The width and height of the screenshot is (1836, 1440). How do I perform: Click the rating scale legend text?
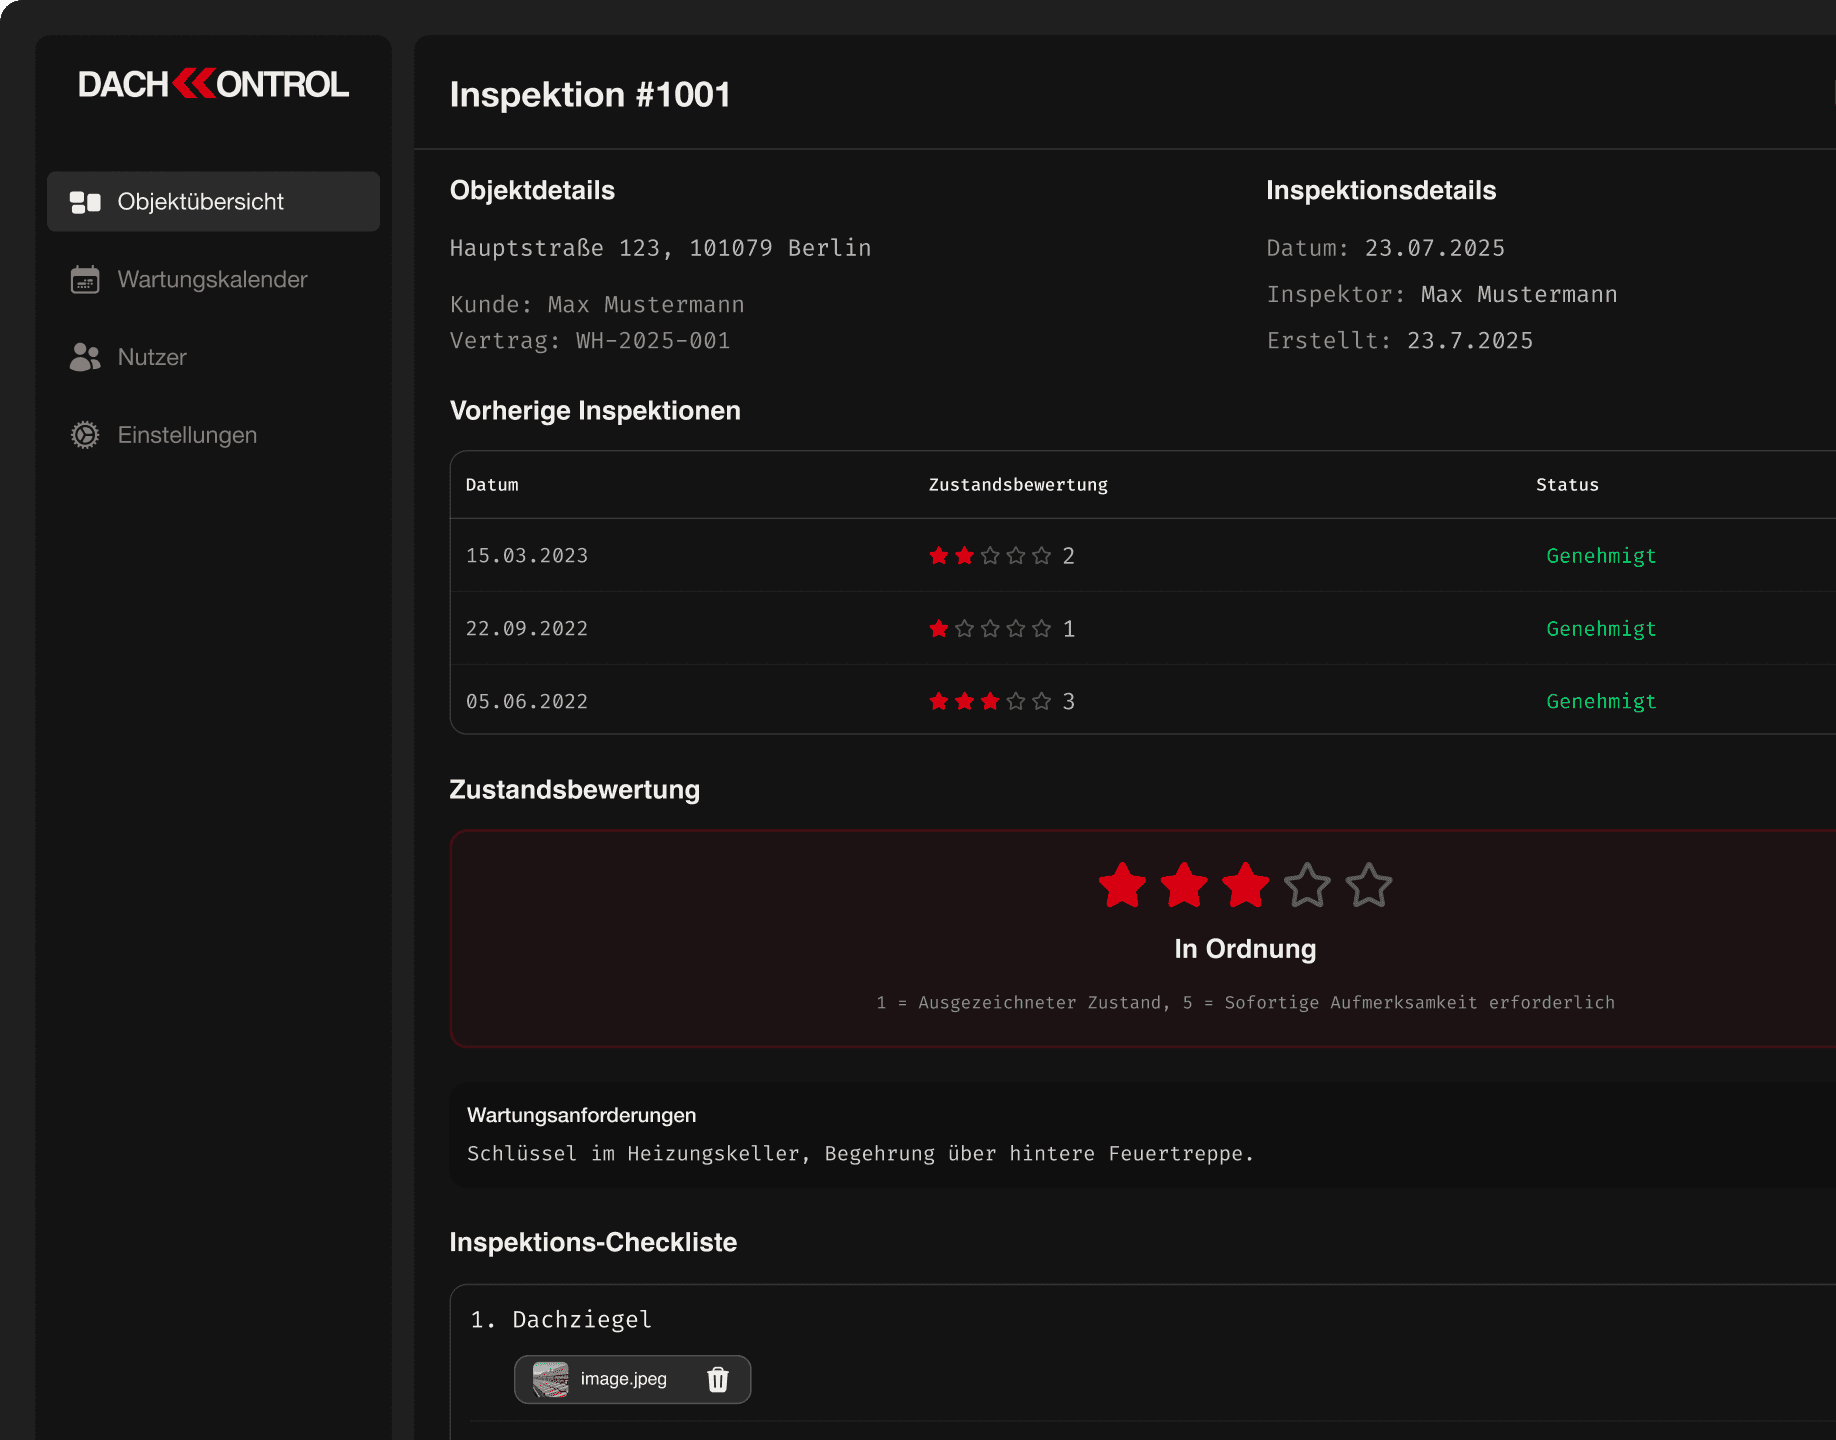[x=1245, y=1003]
